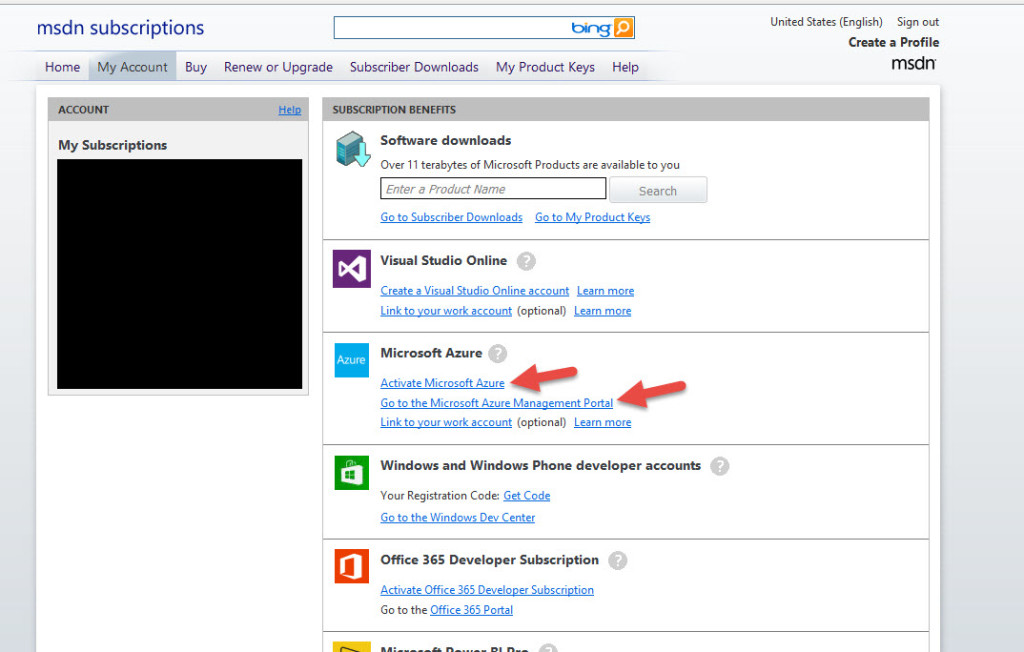
Task: Click the msdn subscriptions logo
Action: 120,27
